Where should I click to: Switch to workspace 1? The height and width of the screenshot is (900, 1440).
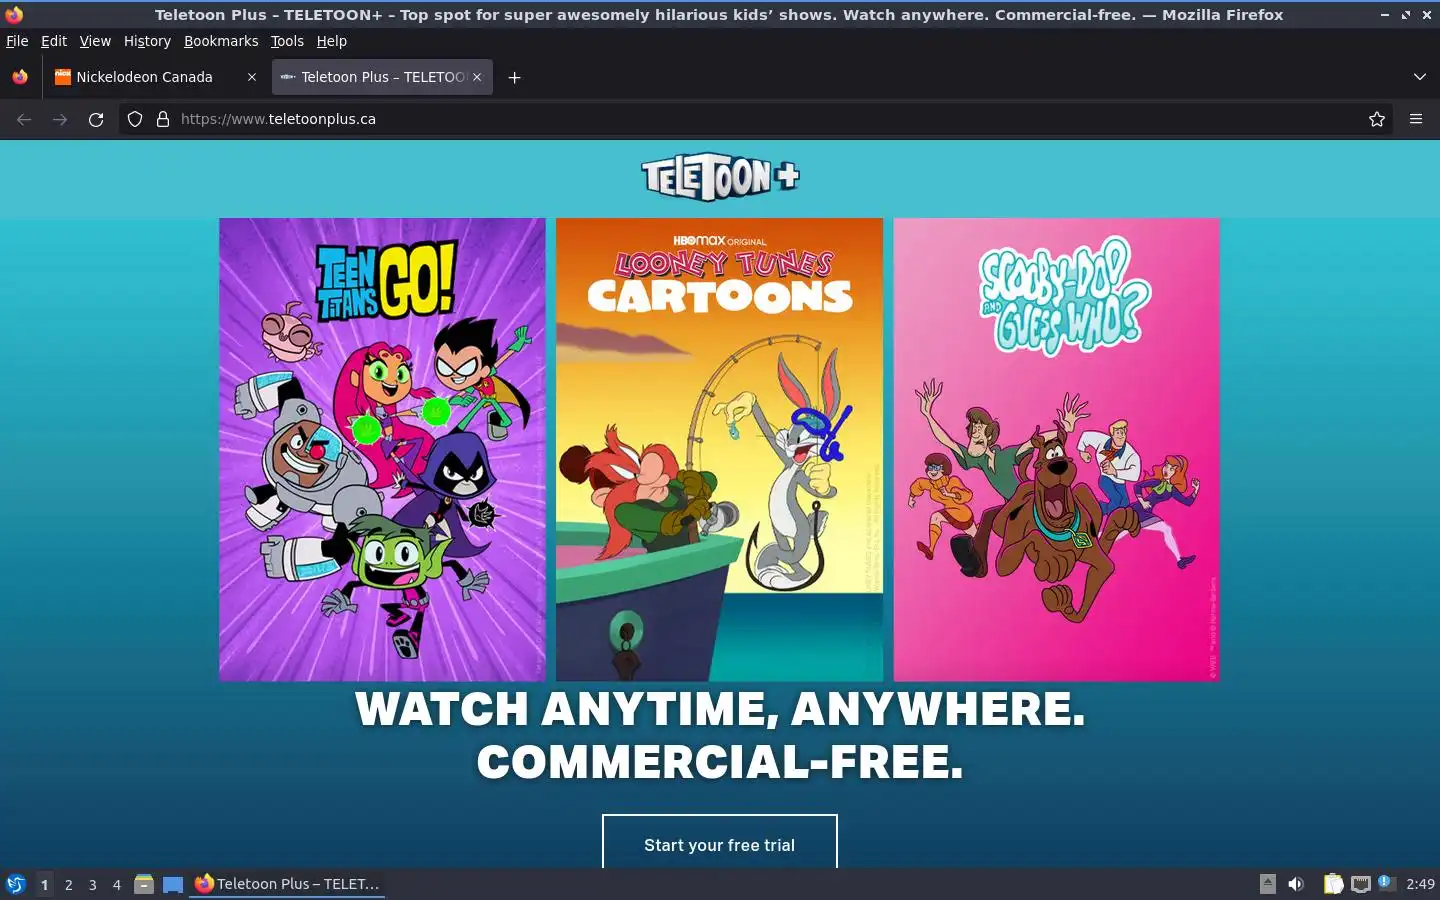coord(44,884)
